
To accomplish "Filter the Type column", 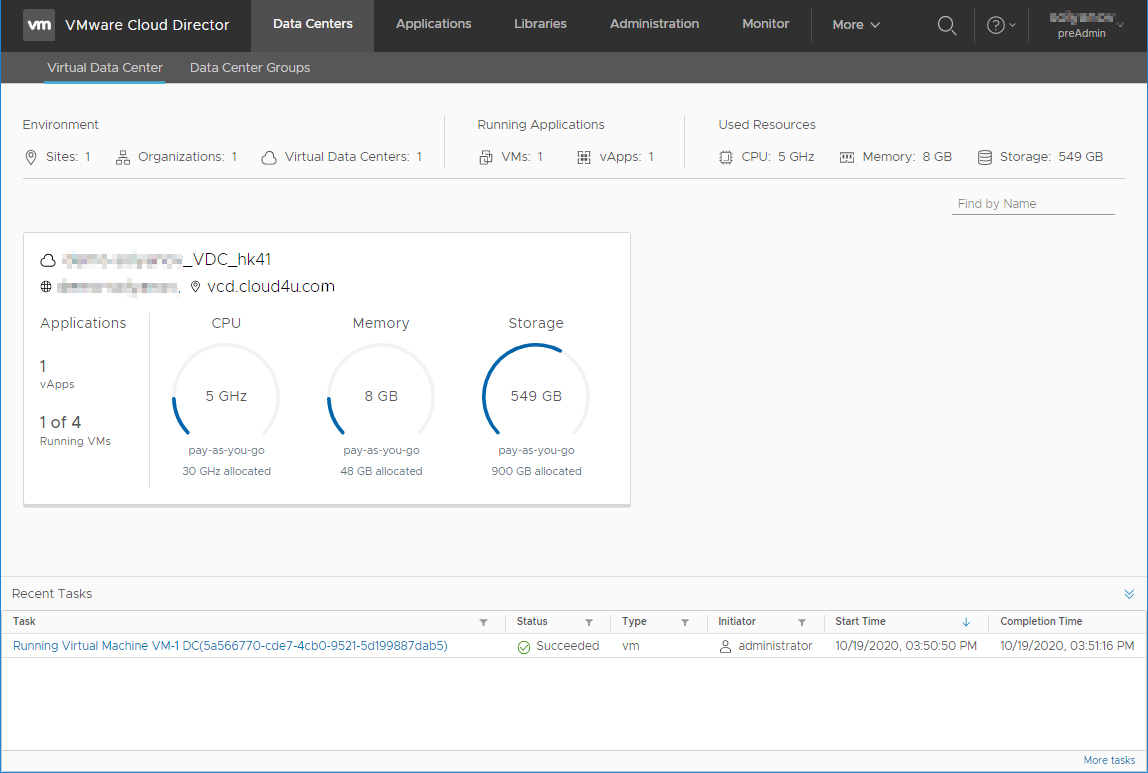I will pyautogui.click(x=685, y=622).
